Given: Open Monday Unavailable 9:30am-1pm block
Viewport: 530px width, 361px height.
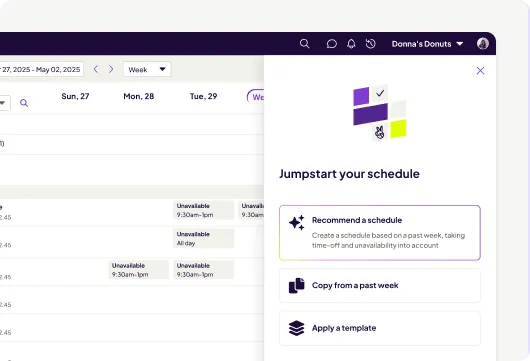Looking at the screenshot, I should click(139, 270).
